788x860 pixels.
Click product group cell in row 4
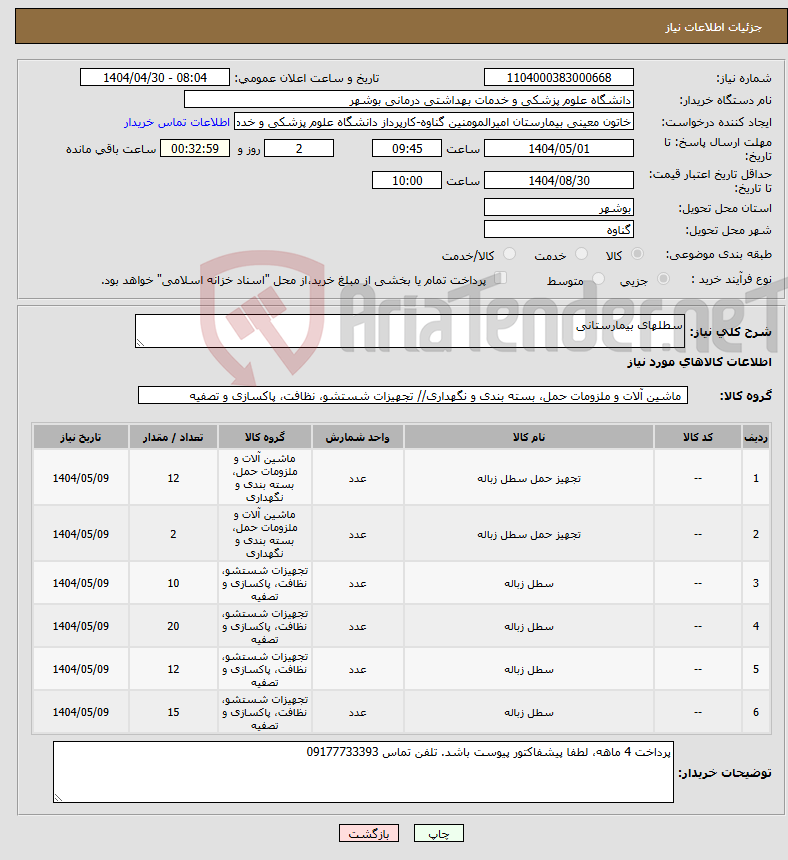(x=265, y=626)
